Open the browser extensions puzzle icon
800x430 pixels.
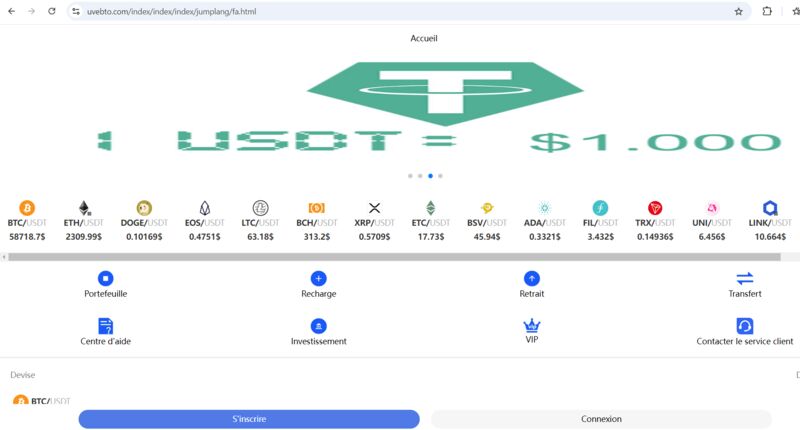click(x=767, y=11)
